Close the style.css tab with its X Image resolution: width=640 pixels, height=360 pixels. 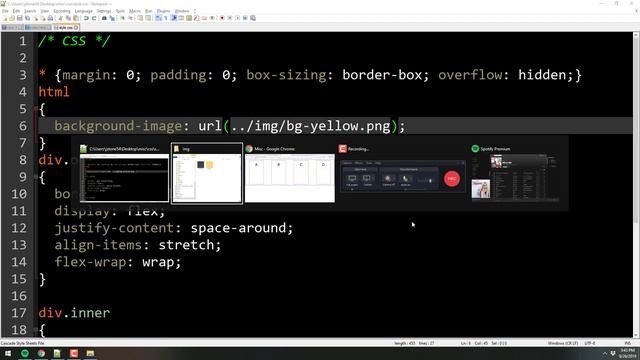click(76, 27)
